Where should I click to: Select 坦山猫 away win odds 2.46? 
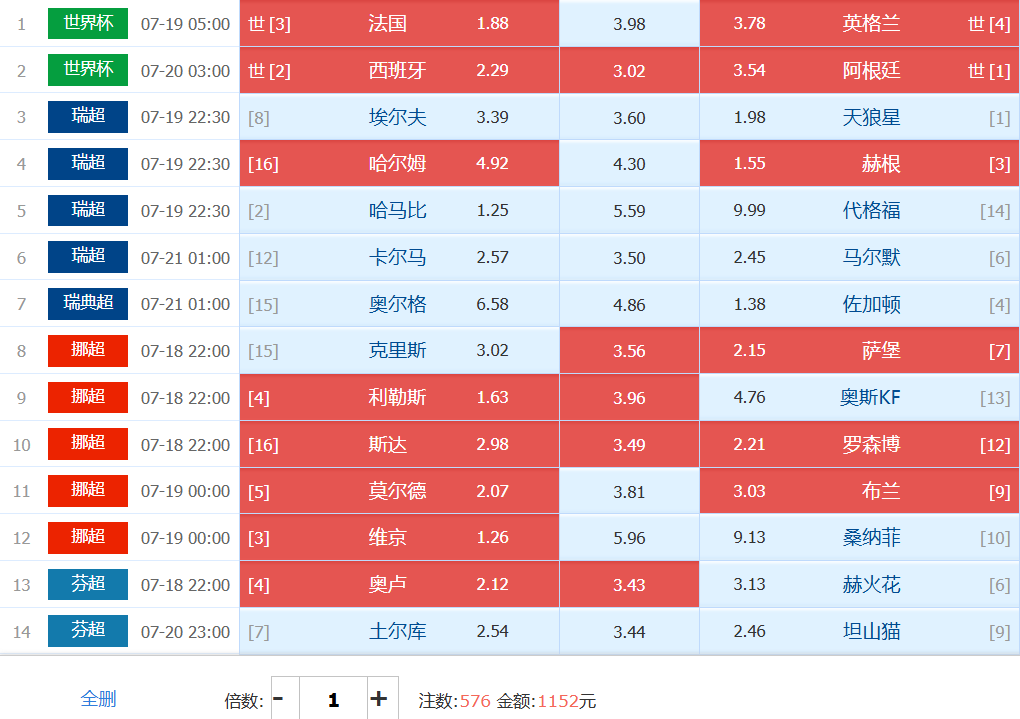859,631
